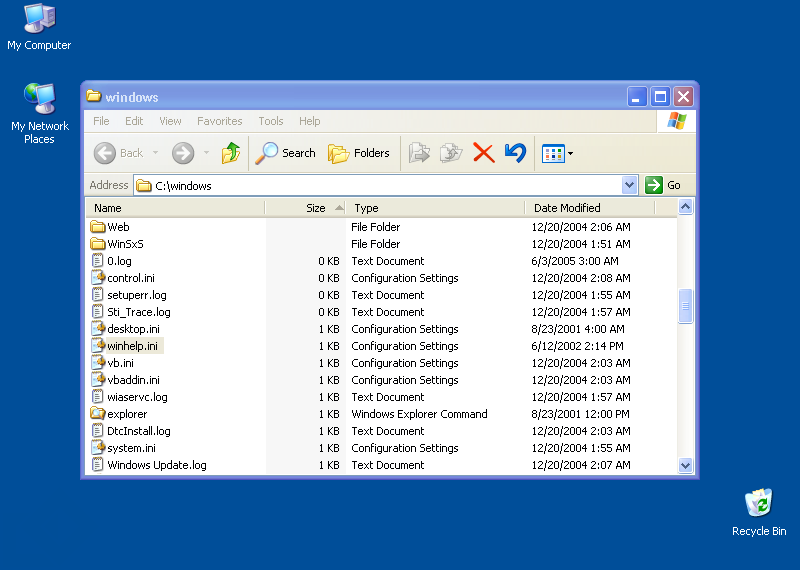This screenshot has height=570, width=800.
Task: Click the blue Undo icon
Action: point(515,153)
